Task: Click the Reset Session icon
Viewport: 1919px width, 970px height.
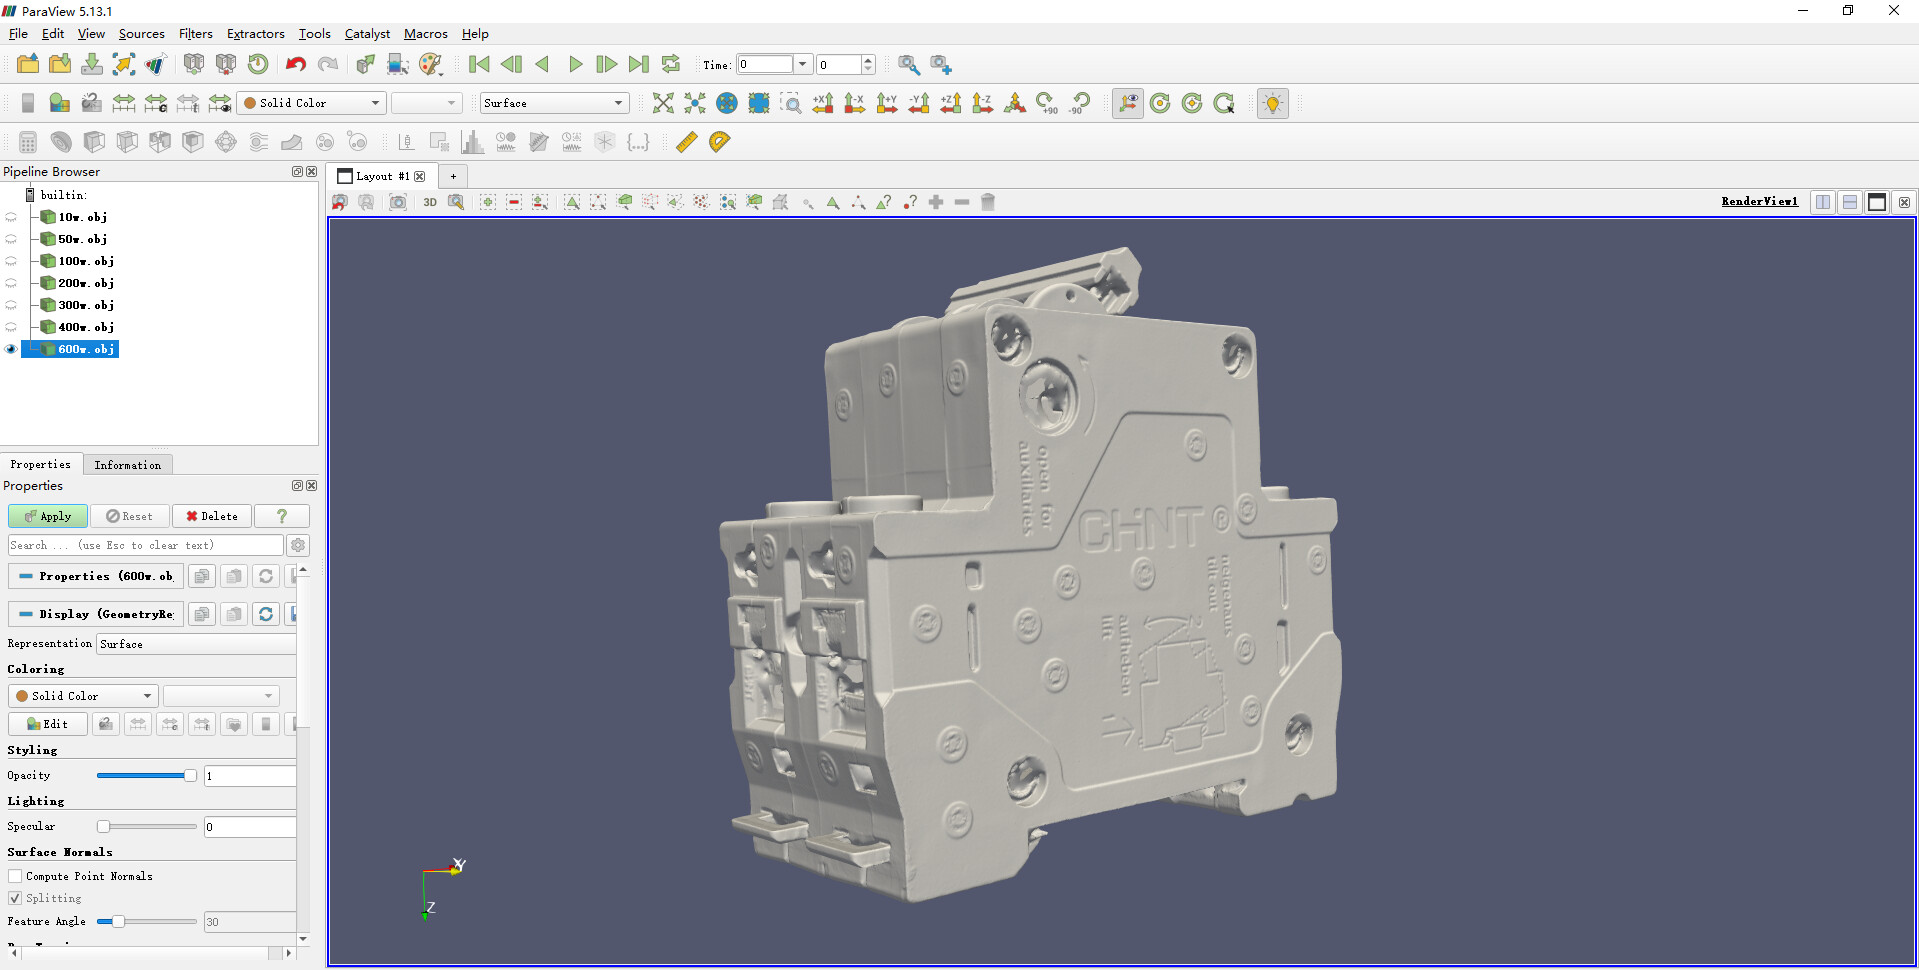Action: (258, 64)
